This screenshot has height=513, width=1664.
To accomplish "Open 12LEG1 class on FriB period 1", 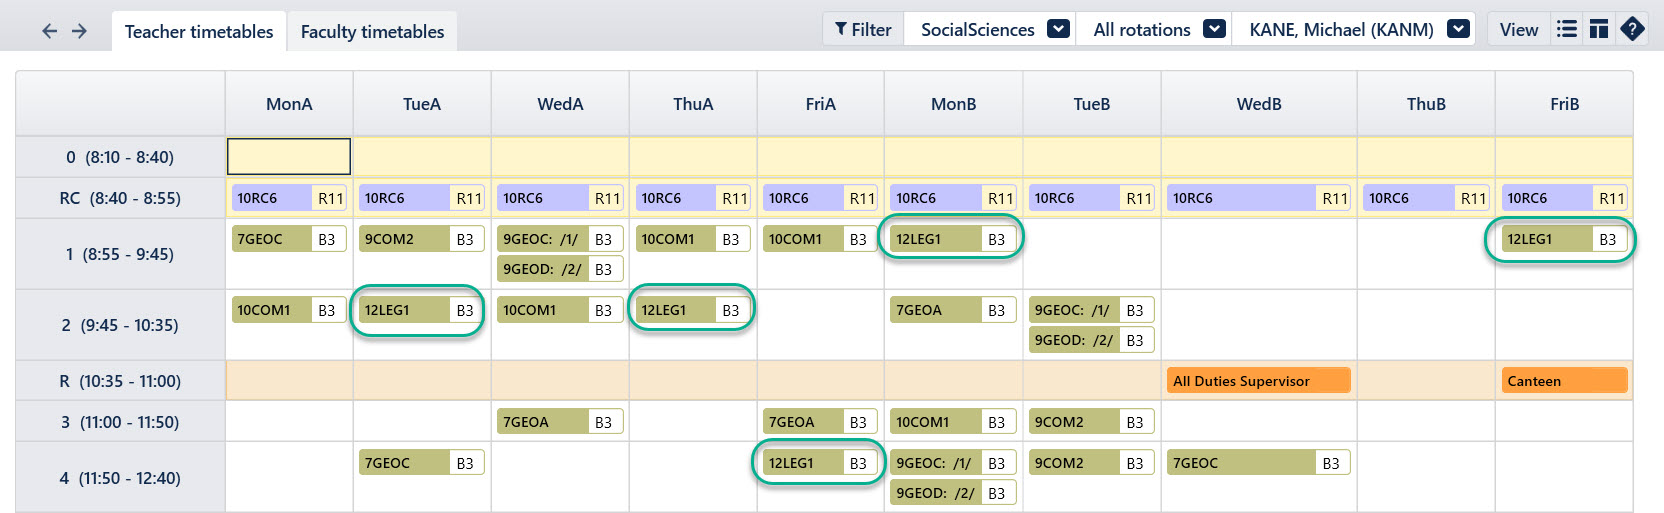I will [x=1561, y=240].
